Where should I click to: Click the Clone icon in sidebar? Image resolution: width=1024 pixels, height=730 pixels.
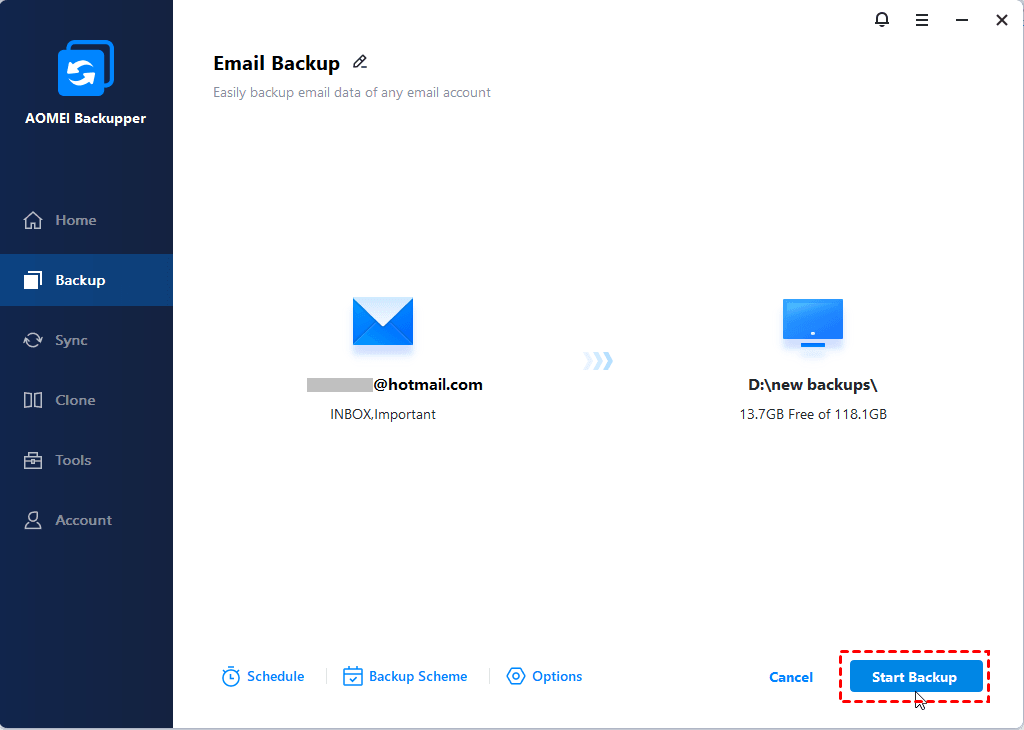33,400
